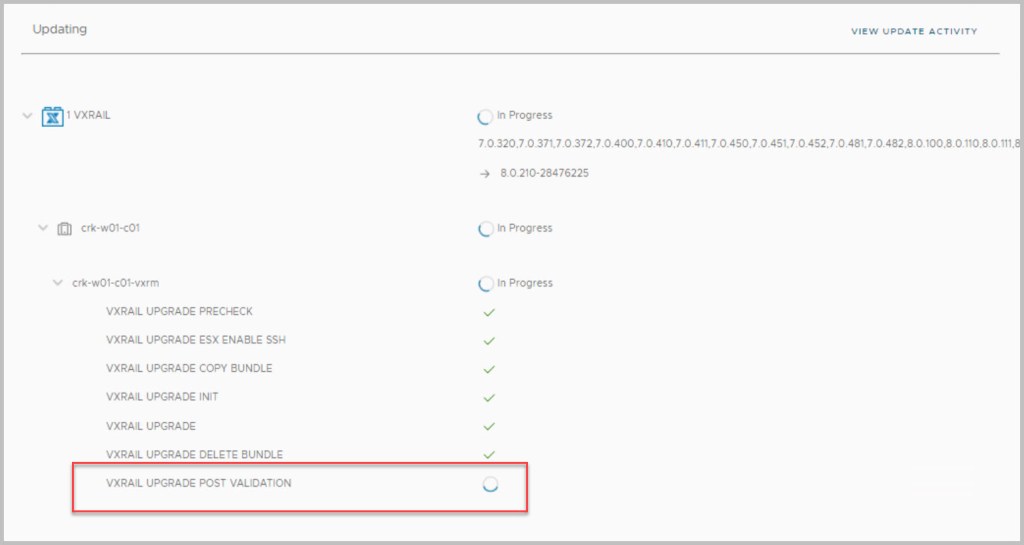Select VXRAIL UPGRADE ESX ENABLE SSH step

196,340
